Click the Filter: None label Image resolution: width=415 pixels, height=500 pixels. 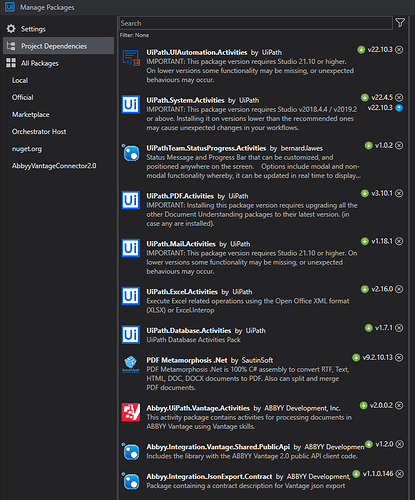point(134,35)
